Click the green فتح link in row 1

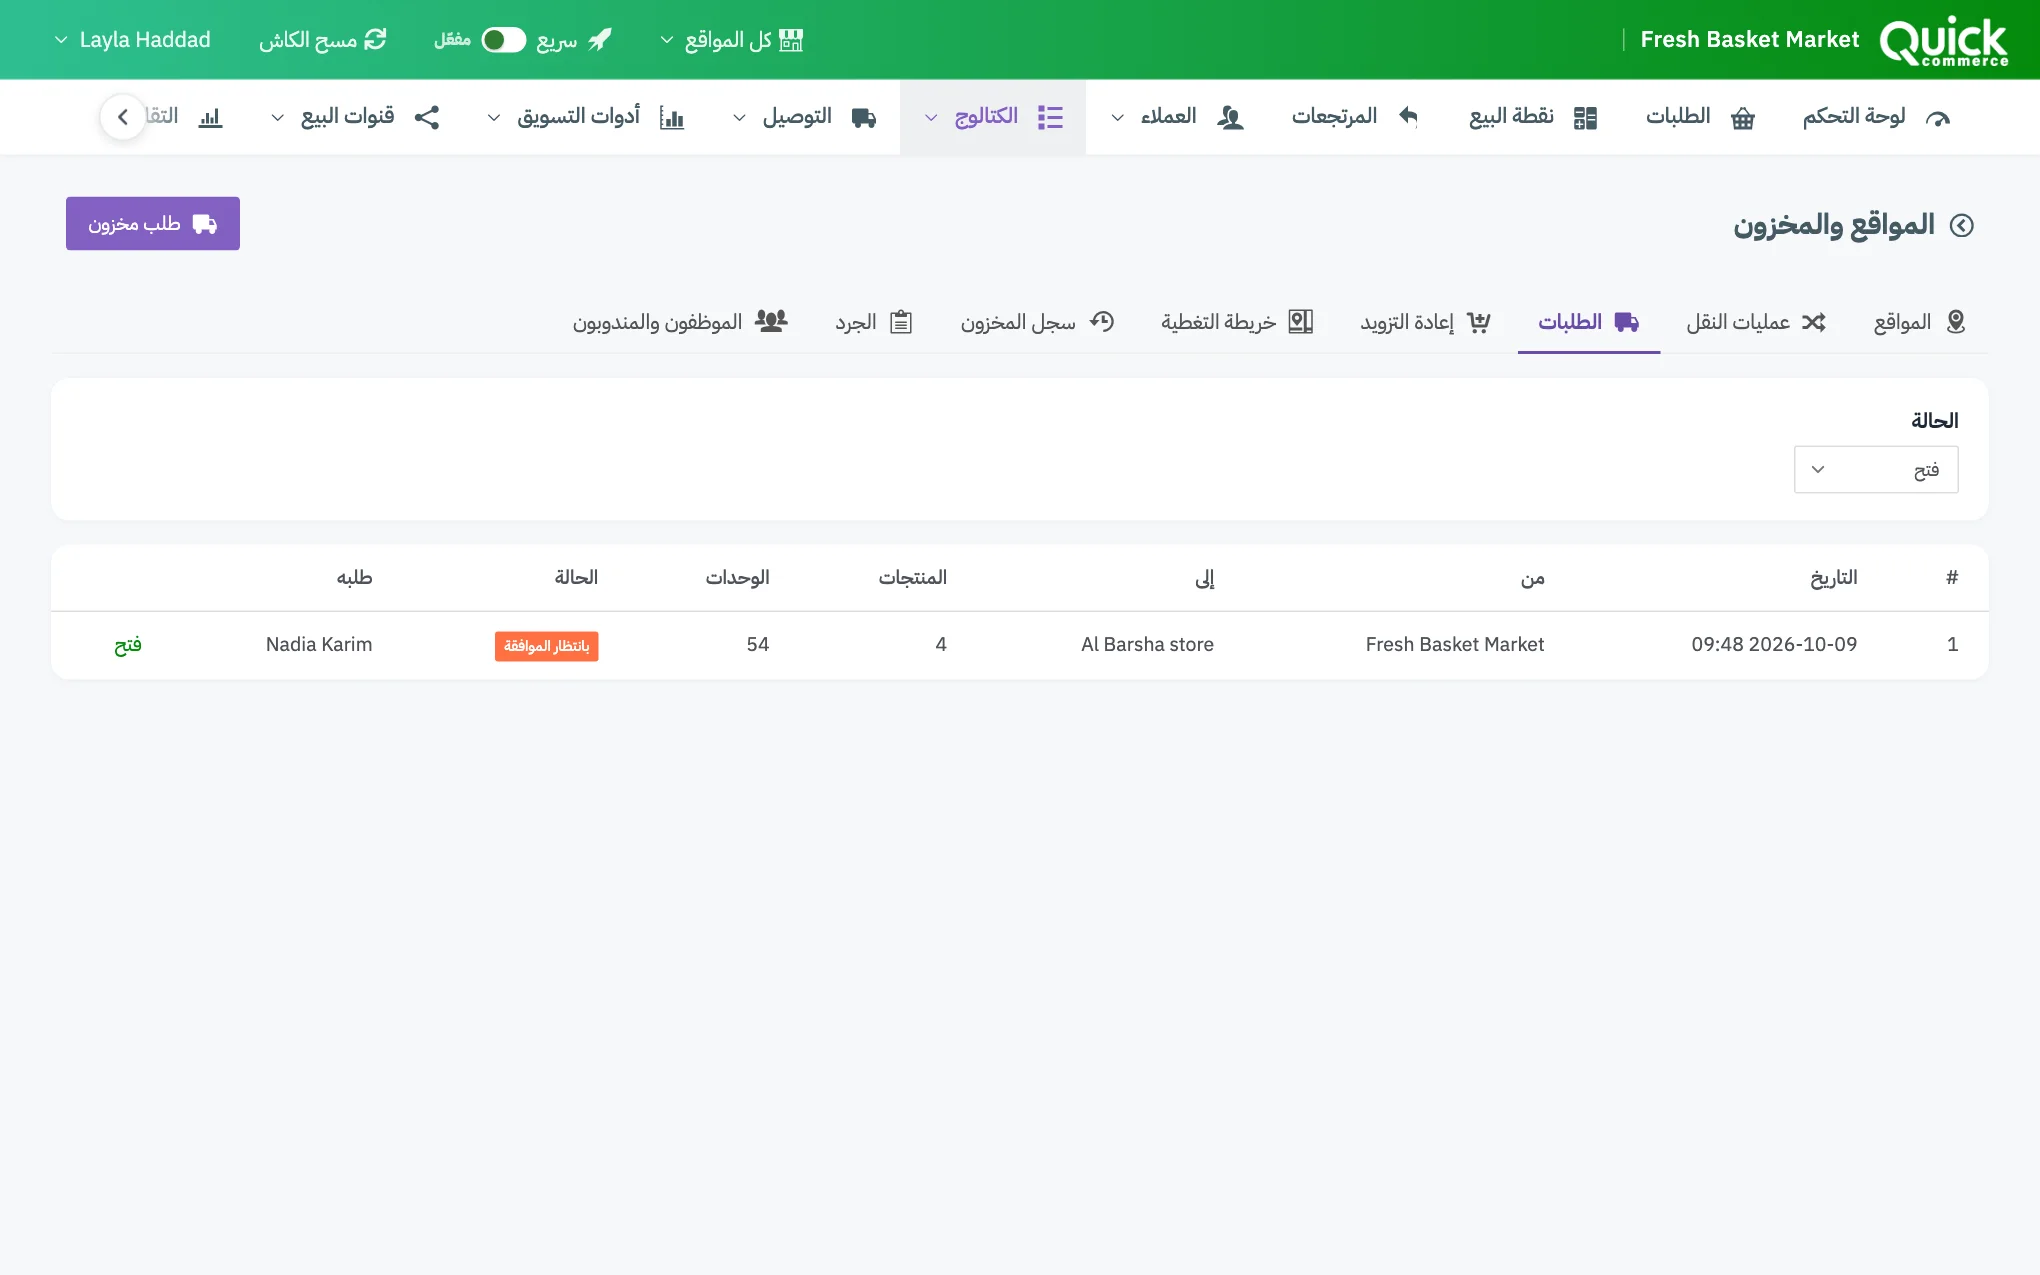click(x=128, y=645)
